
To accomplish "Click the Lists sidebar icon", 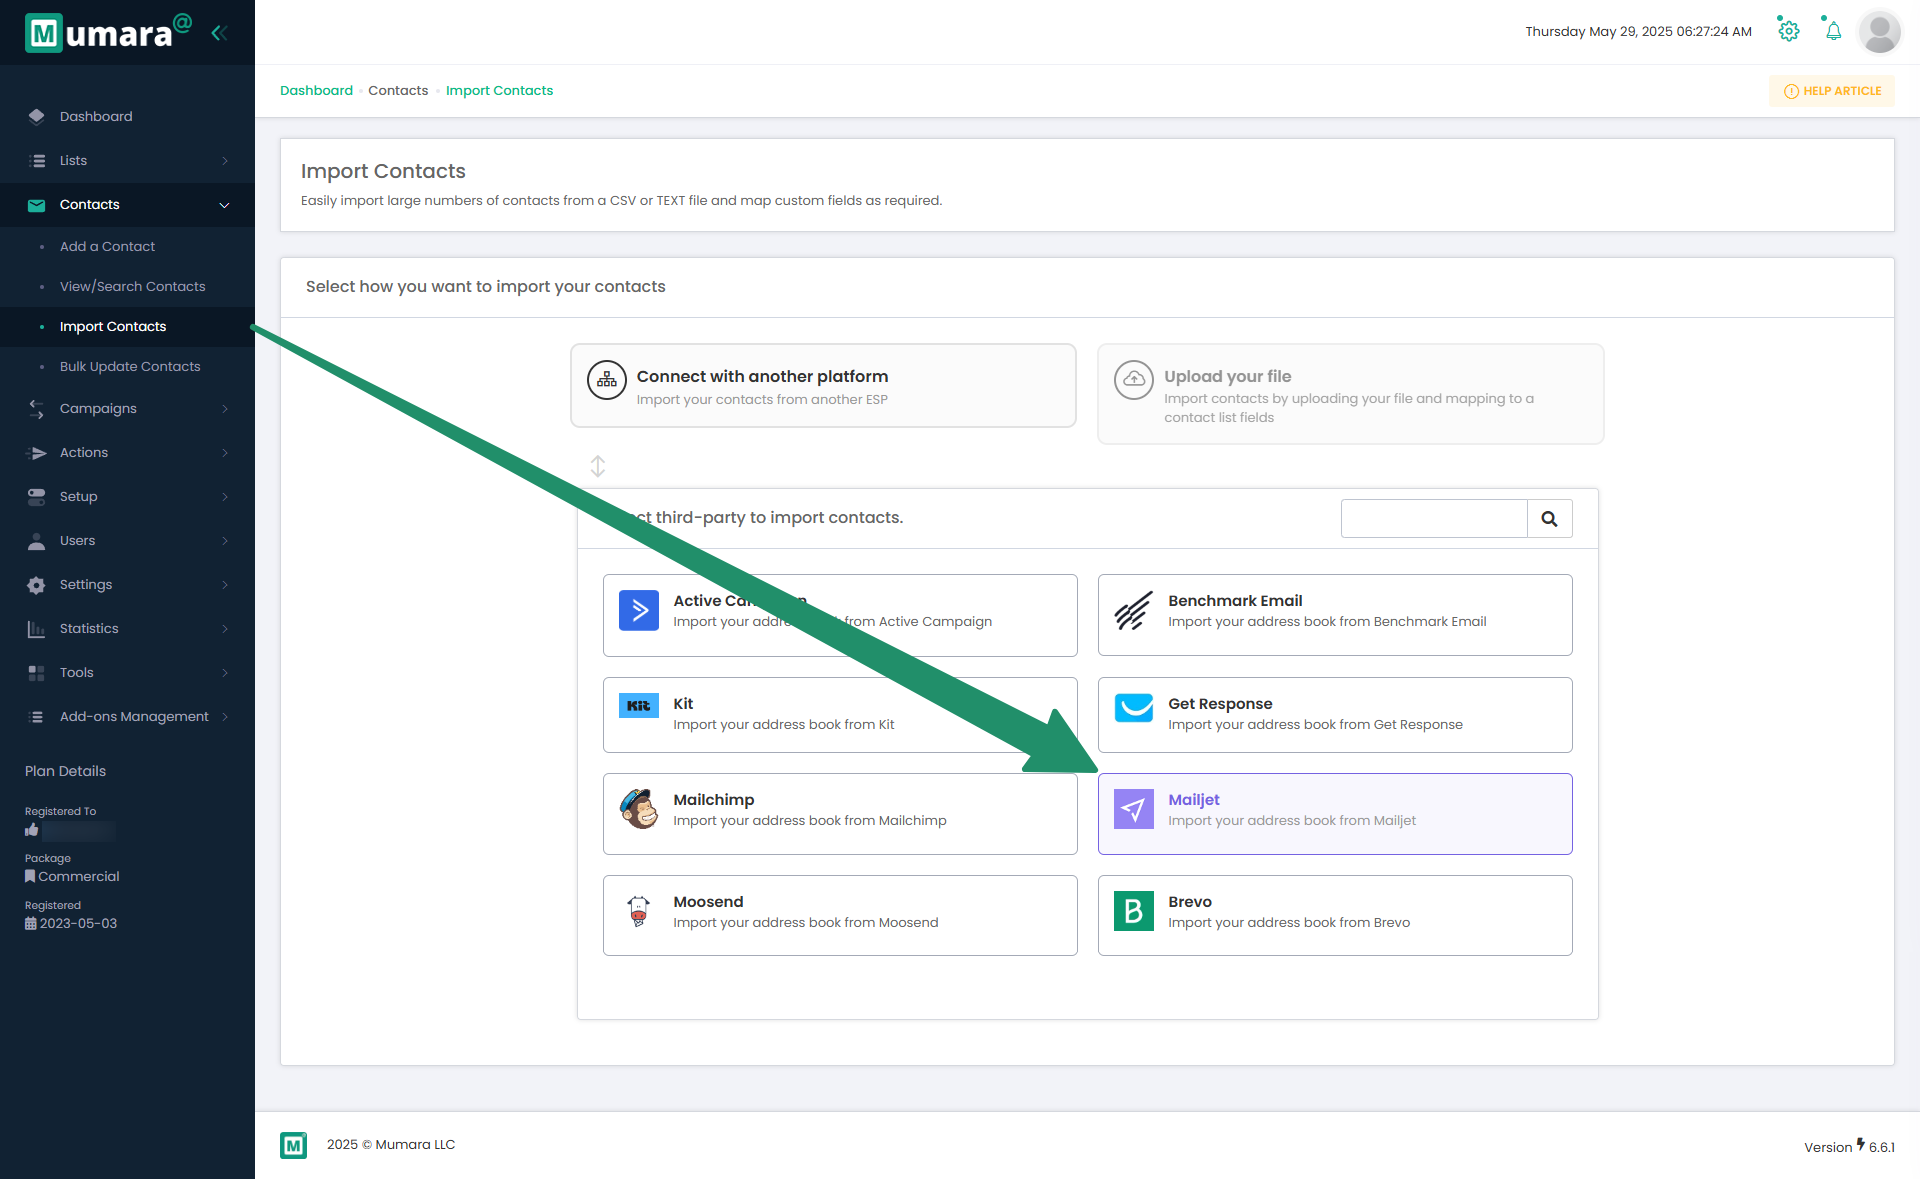I will (x=37, y=160).
